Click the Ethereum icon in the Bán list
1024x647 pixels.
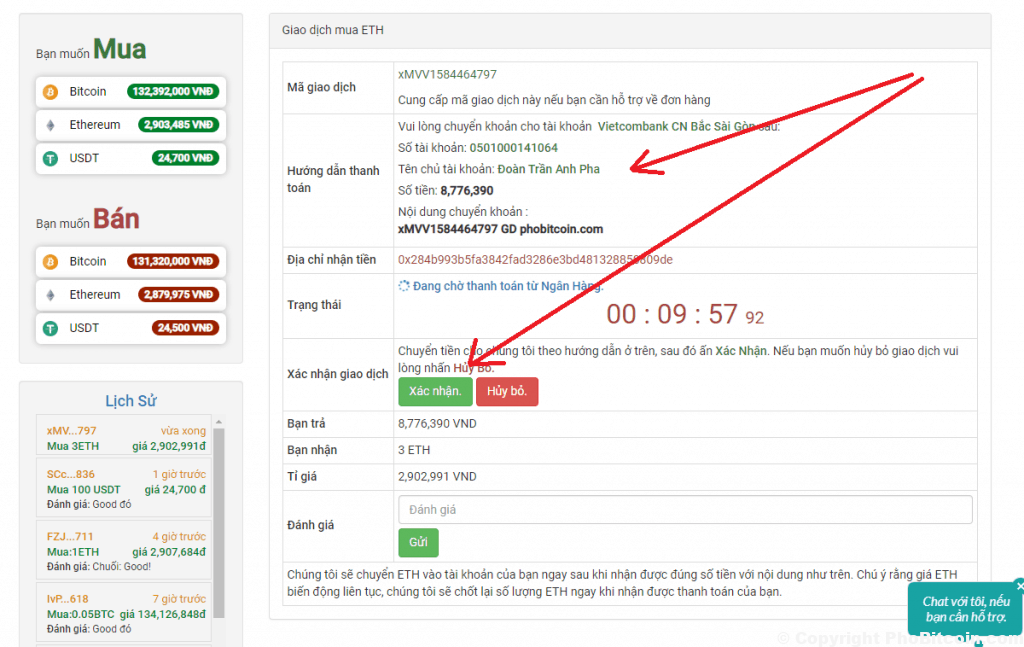point(50,296)
